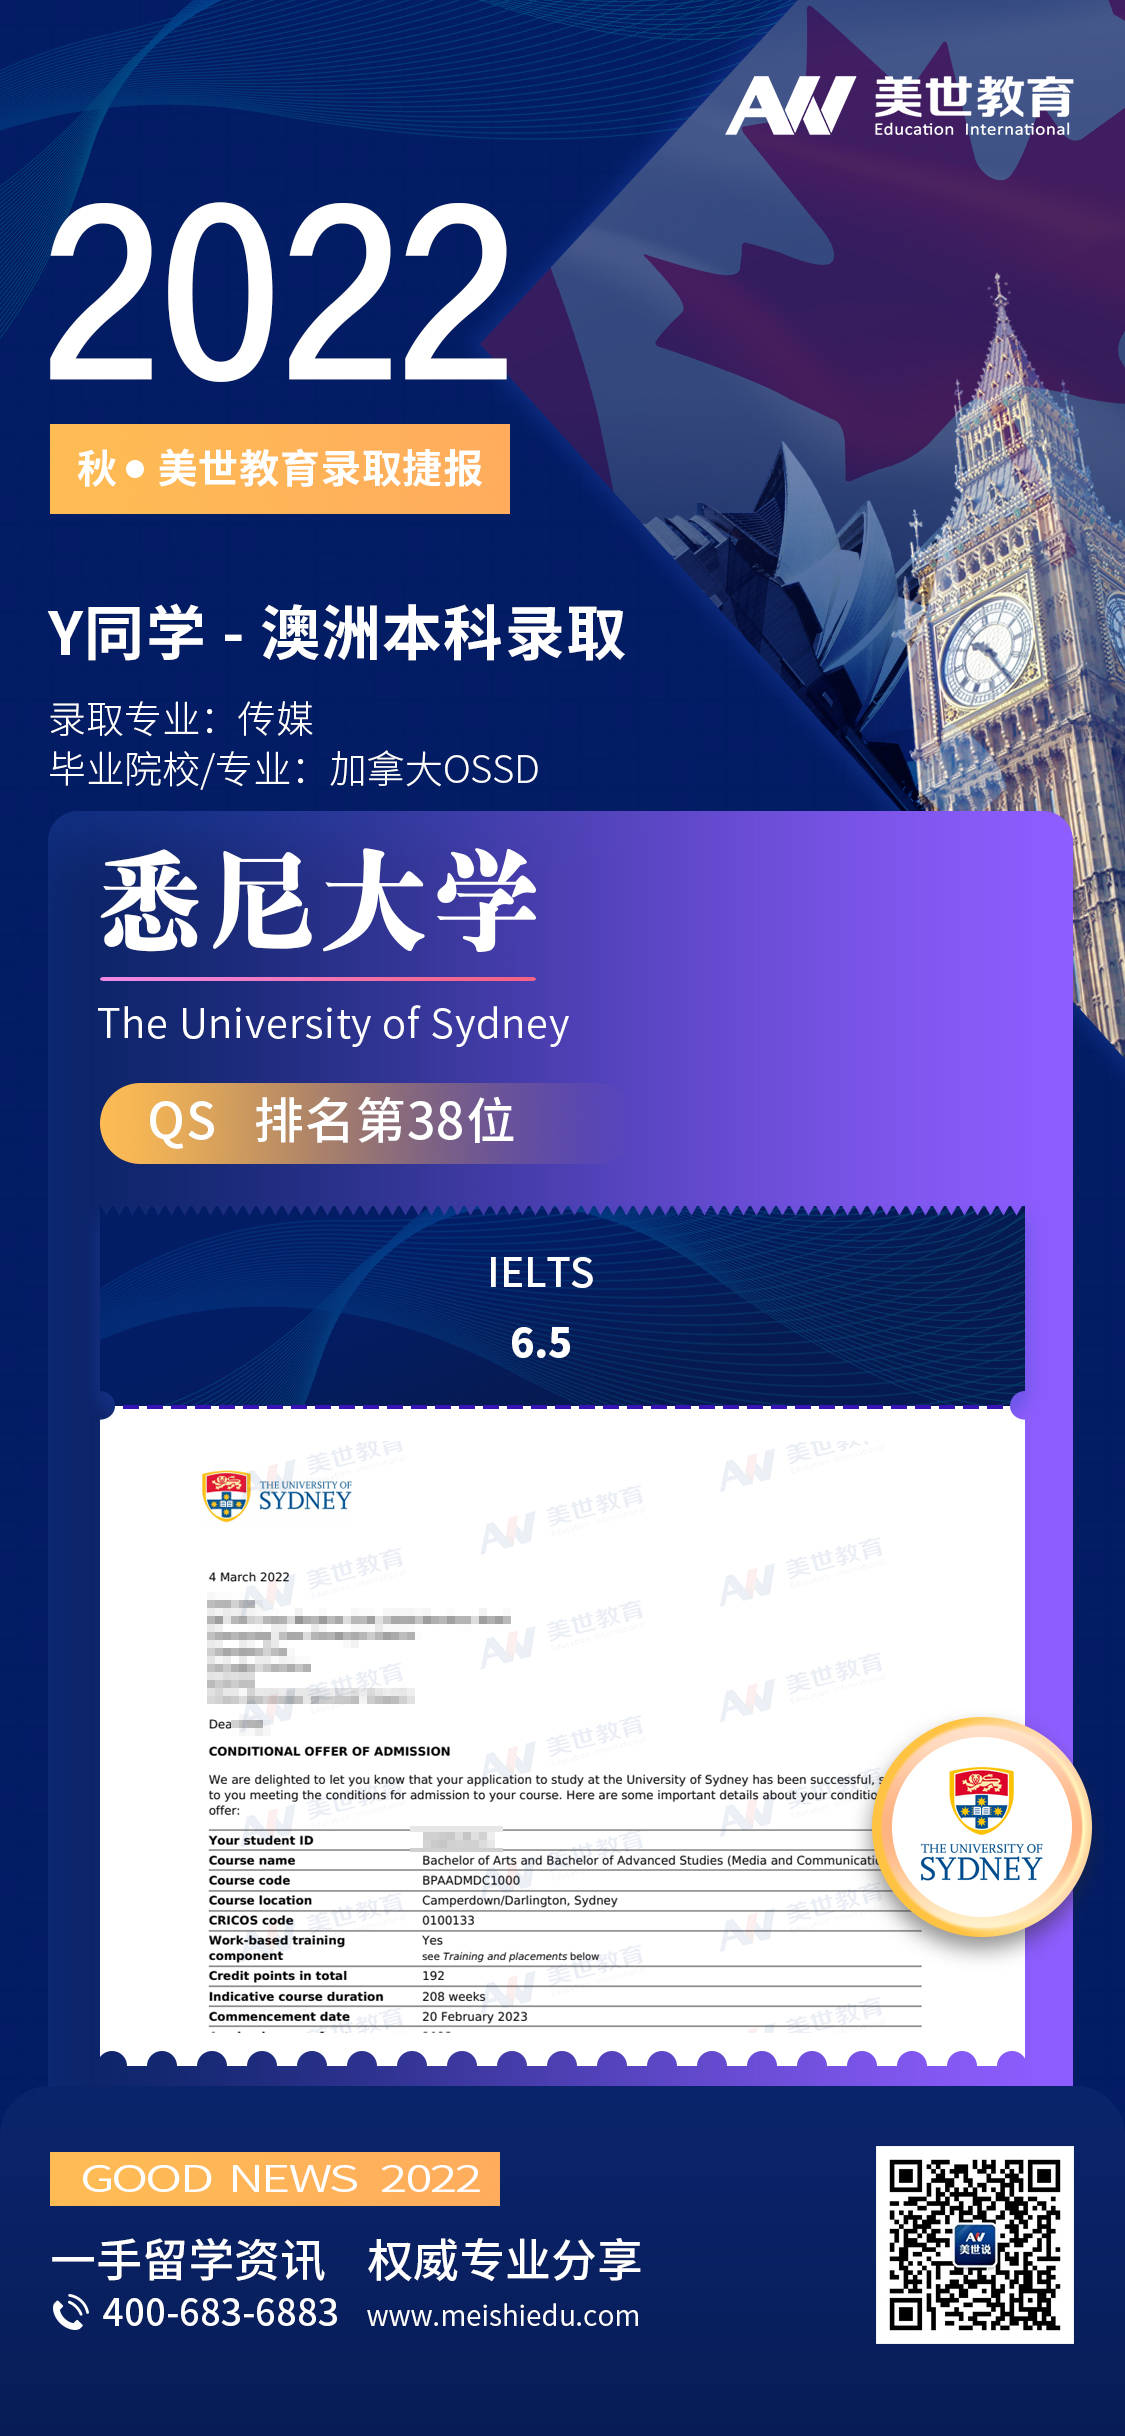
Task: Click the CONDITIONAL OFFER OF ADMISSION heading
Action: [x=329, y=1751]
